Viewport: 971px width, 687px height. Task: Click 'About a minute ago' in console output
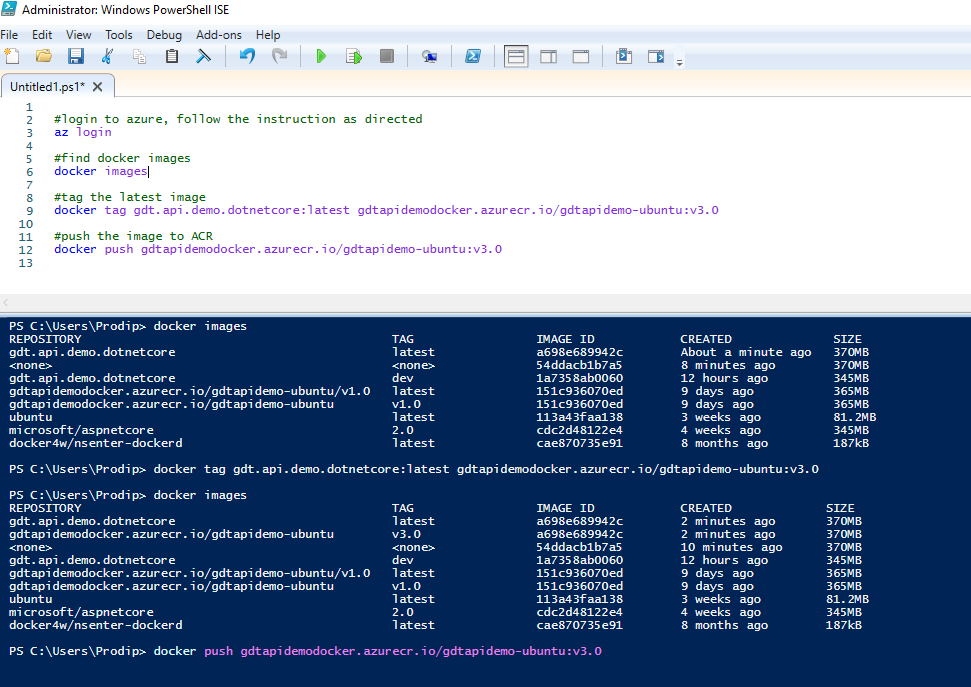746,352
